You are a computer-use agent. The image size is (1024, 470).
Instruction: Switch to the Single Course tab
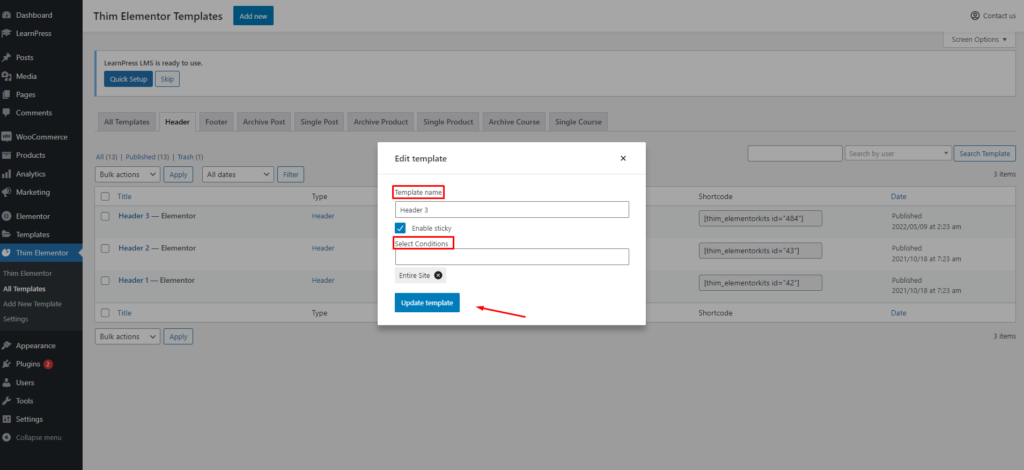[x=579, y=122]
